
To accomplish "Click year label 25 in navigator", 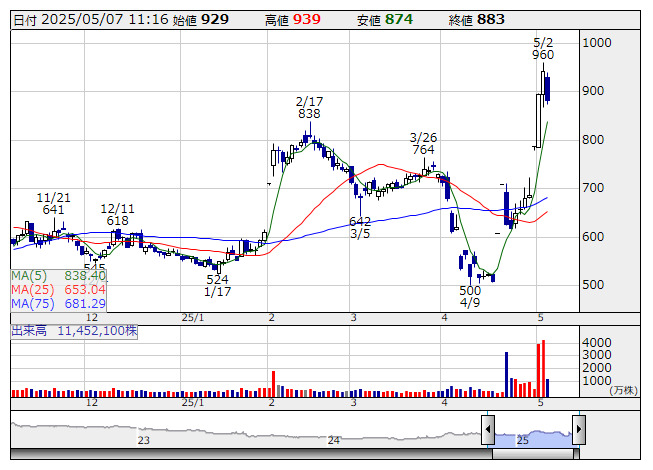I will coord(522,440).
